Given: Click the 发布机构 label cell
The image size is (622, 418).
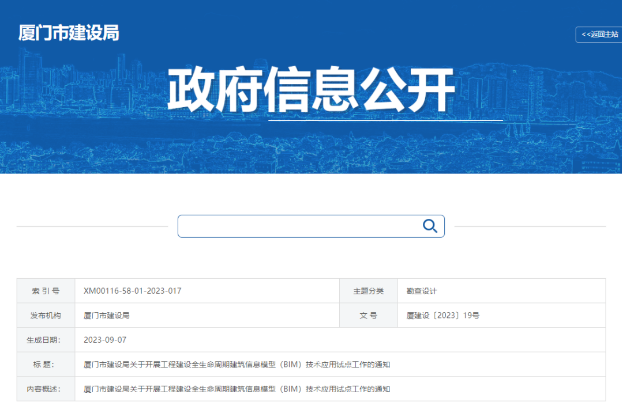Looking at the screenshot, I should click(x=46, y=316).
